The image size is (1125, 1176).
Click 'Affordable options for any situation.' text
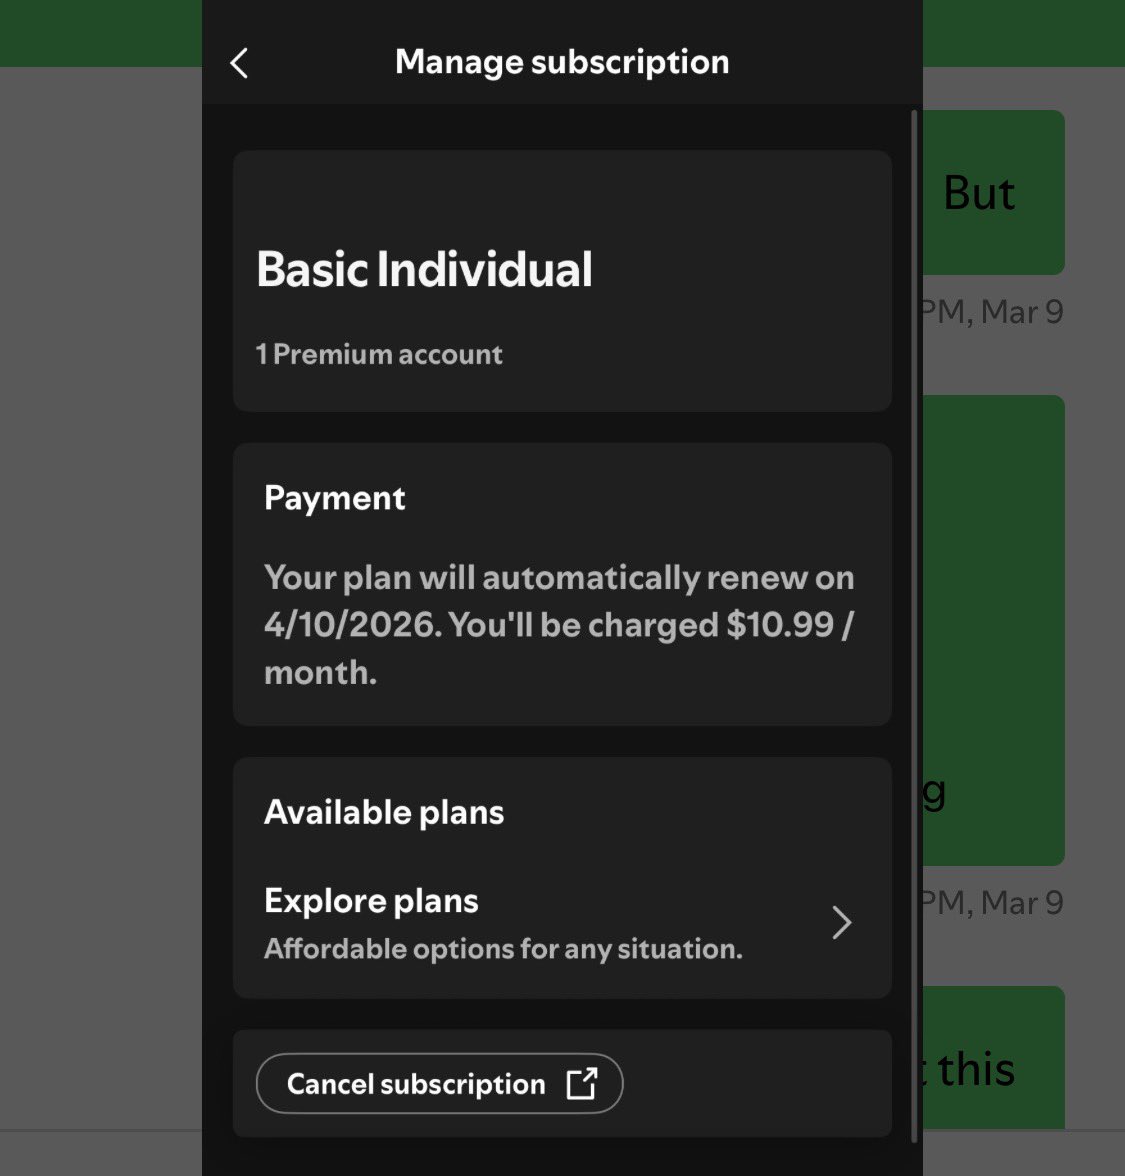[503, 950]
